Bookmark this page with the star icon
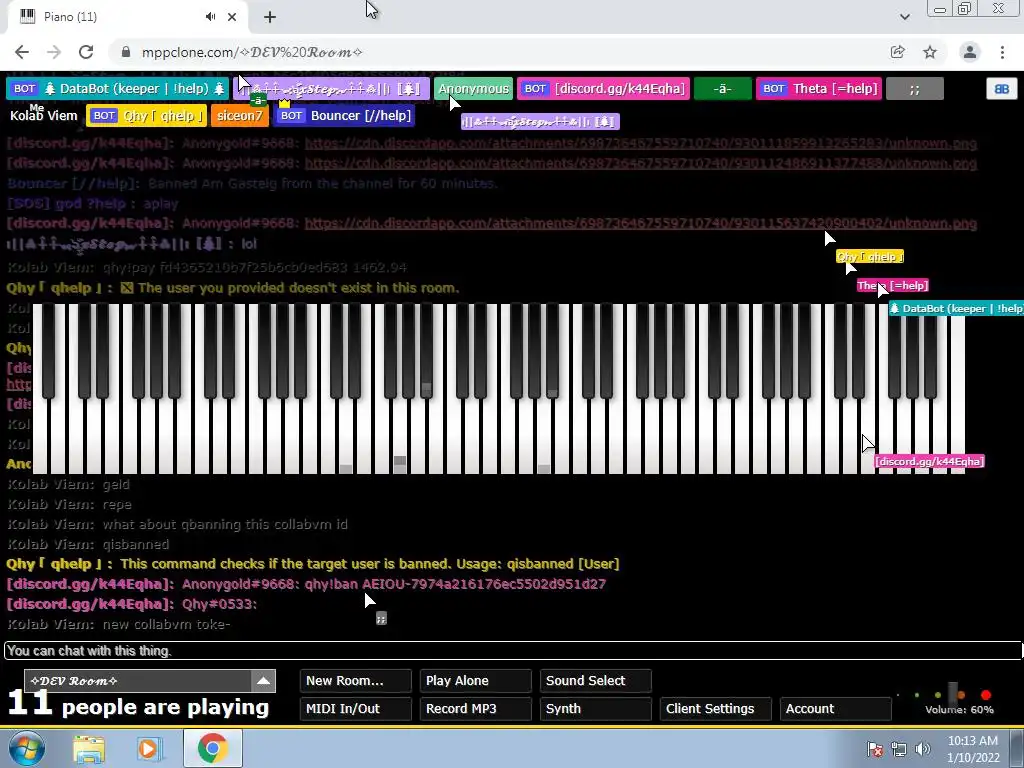Screen dimensions: 1024x768 [x=930, y=52]
